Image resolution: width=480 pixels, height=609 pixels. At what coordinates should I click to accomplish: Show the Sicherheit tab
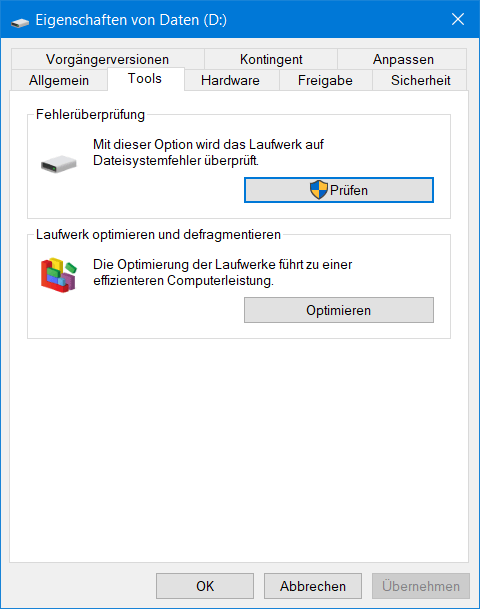421,80
